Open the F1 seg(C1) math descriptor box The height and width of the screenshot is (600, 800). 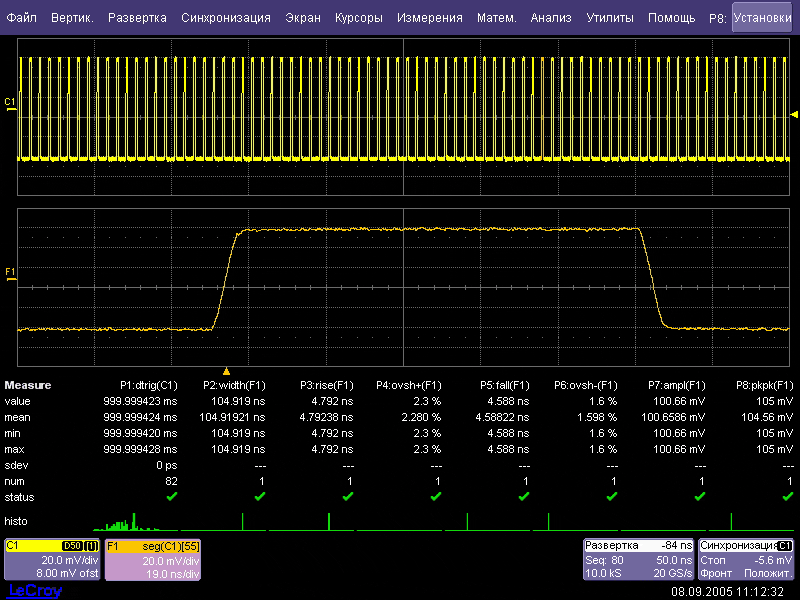click(x=152, y=560)
